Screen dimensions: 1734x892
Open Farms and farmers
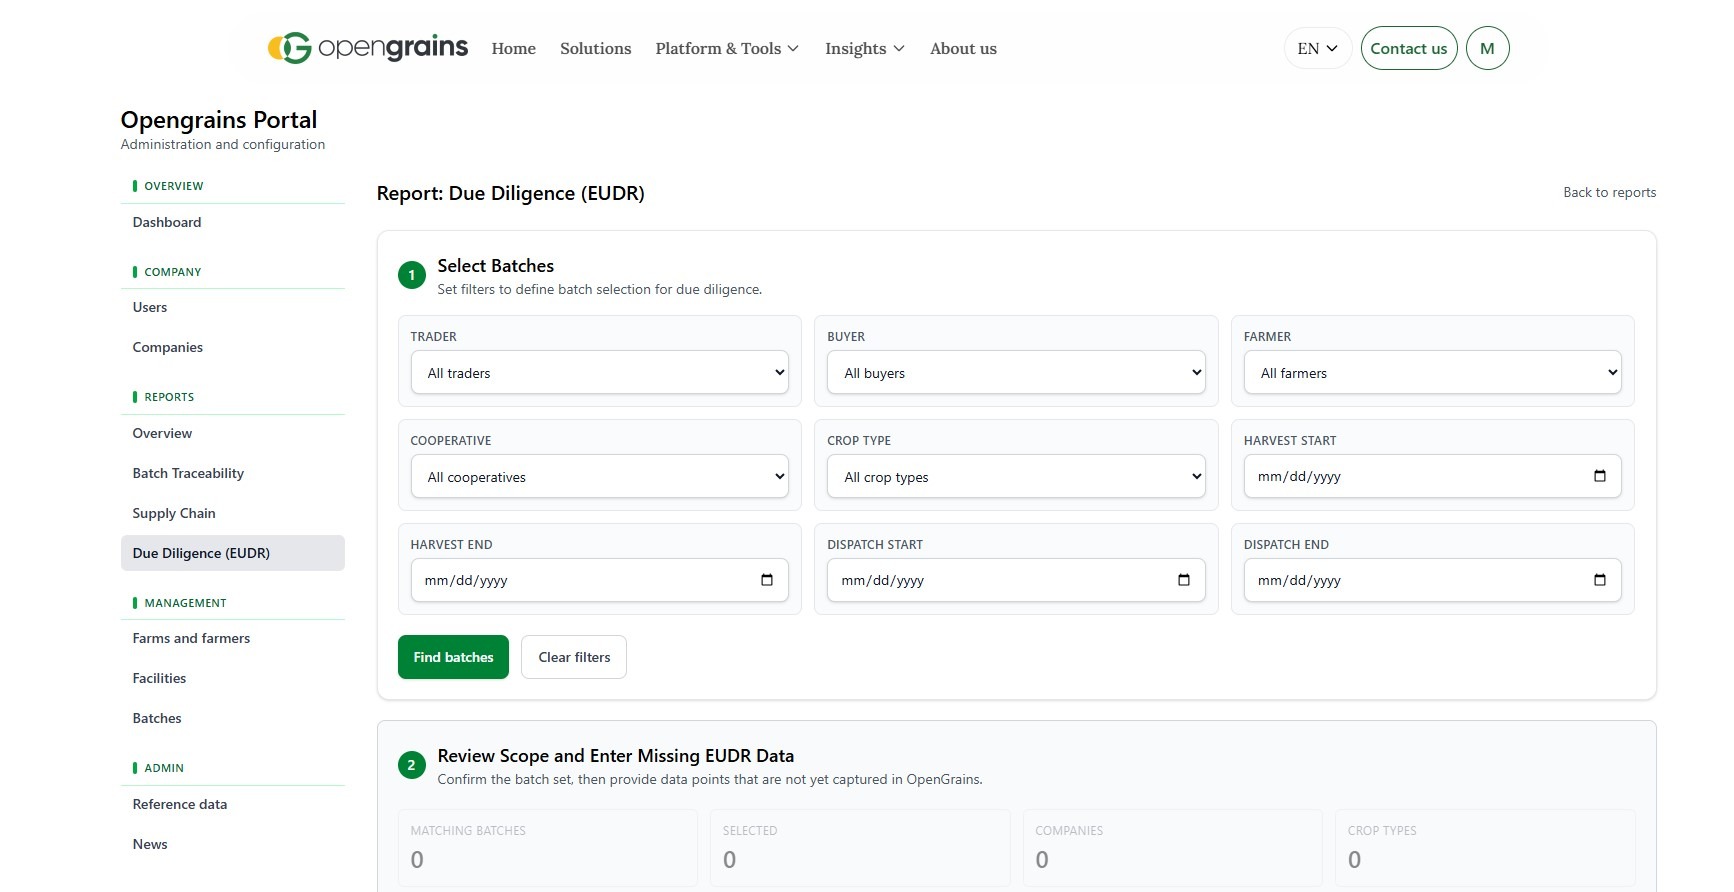point(232,638)
